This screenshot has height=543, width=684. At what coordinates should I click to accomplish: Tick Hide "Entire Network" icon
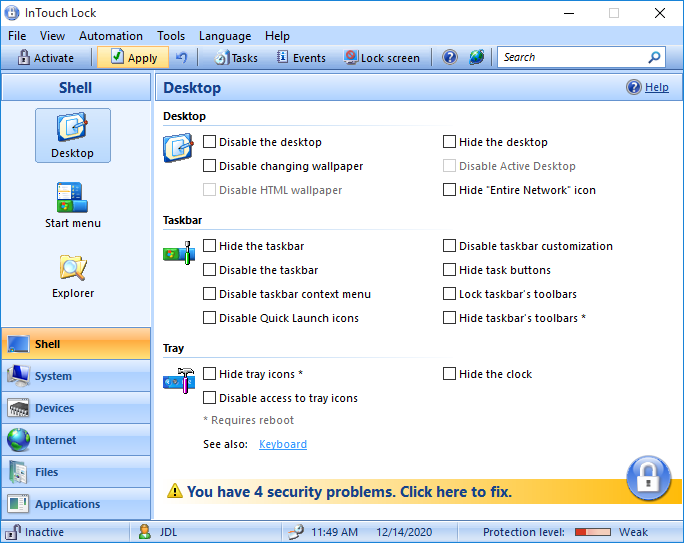(x=449, y=190)
